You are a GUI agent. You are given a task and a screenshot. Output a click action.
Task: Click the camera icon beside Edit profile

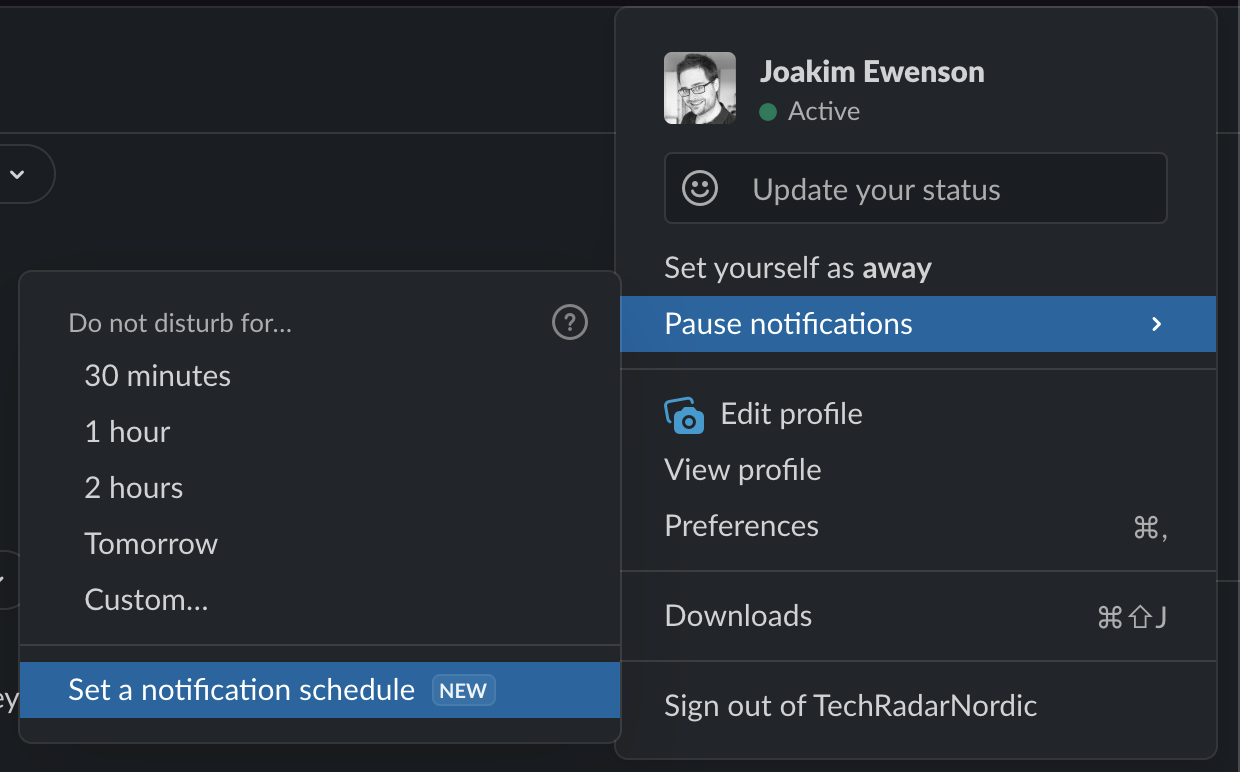pos(685,415)
